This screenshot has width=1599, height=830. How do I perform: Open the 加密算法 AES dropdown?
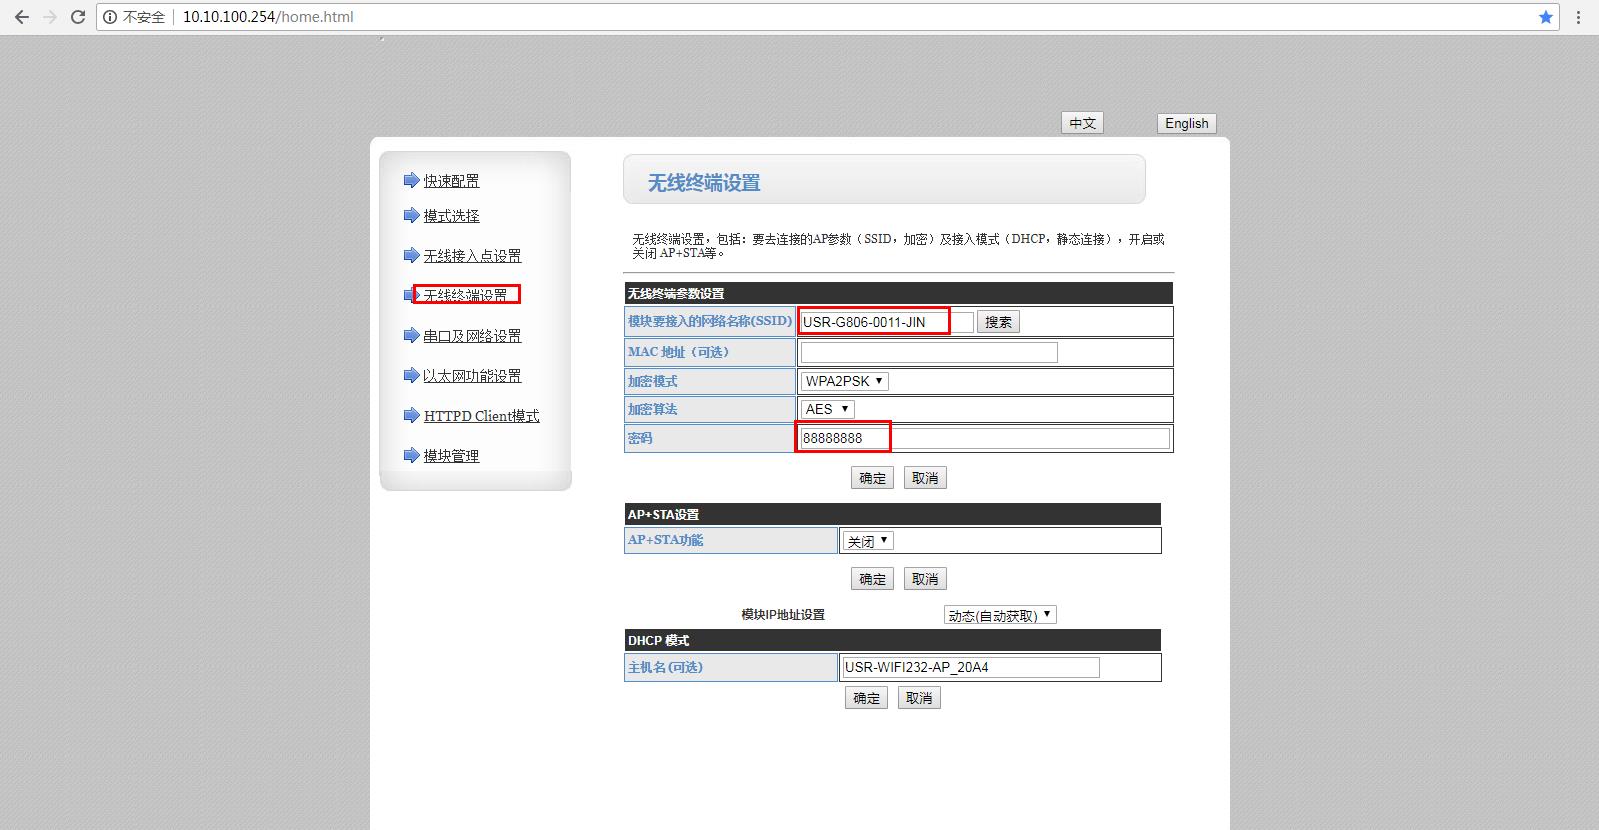tap(828, 409)
